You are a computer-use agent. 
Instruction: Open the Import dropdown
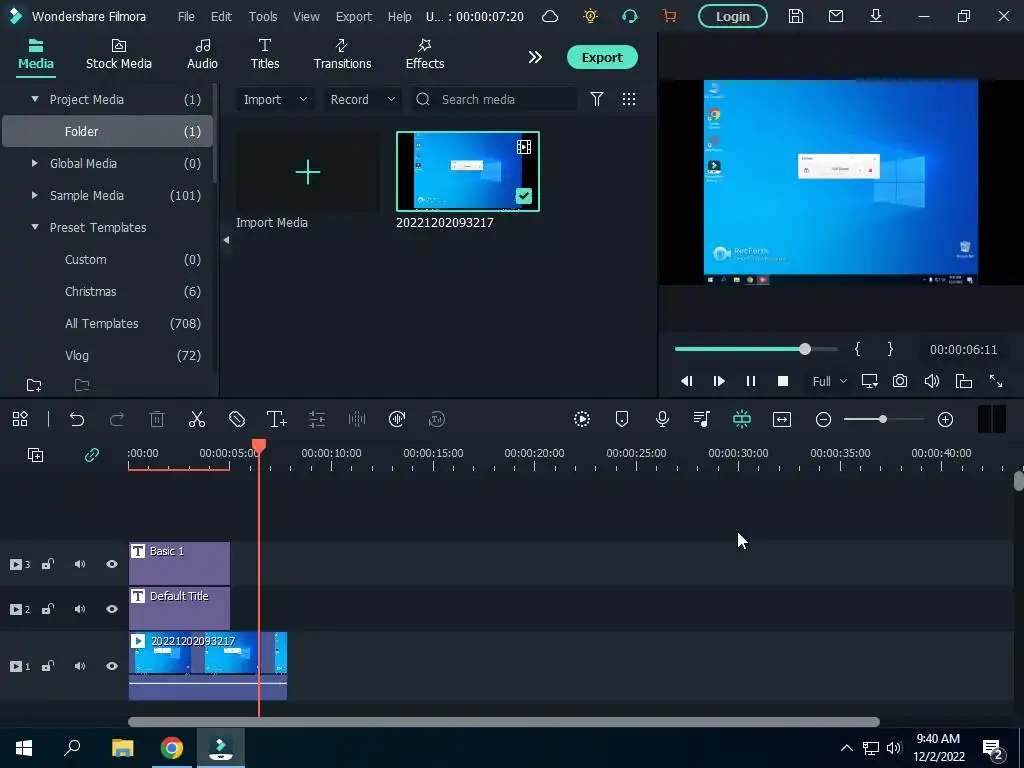(275, 99)
